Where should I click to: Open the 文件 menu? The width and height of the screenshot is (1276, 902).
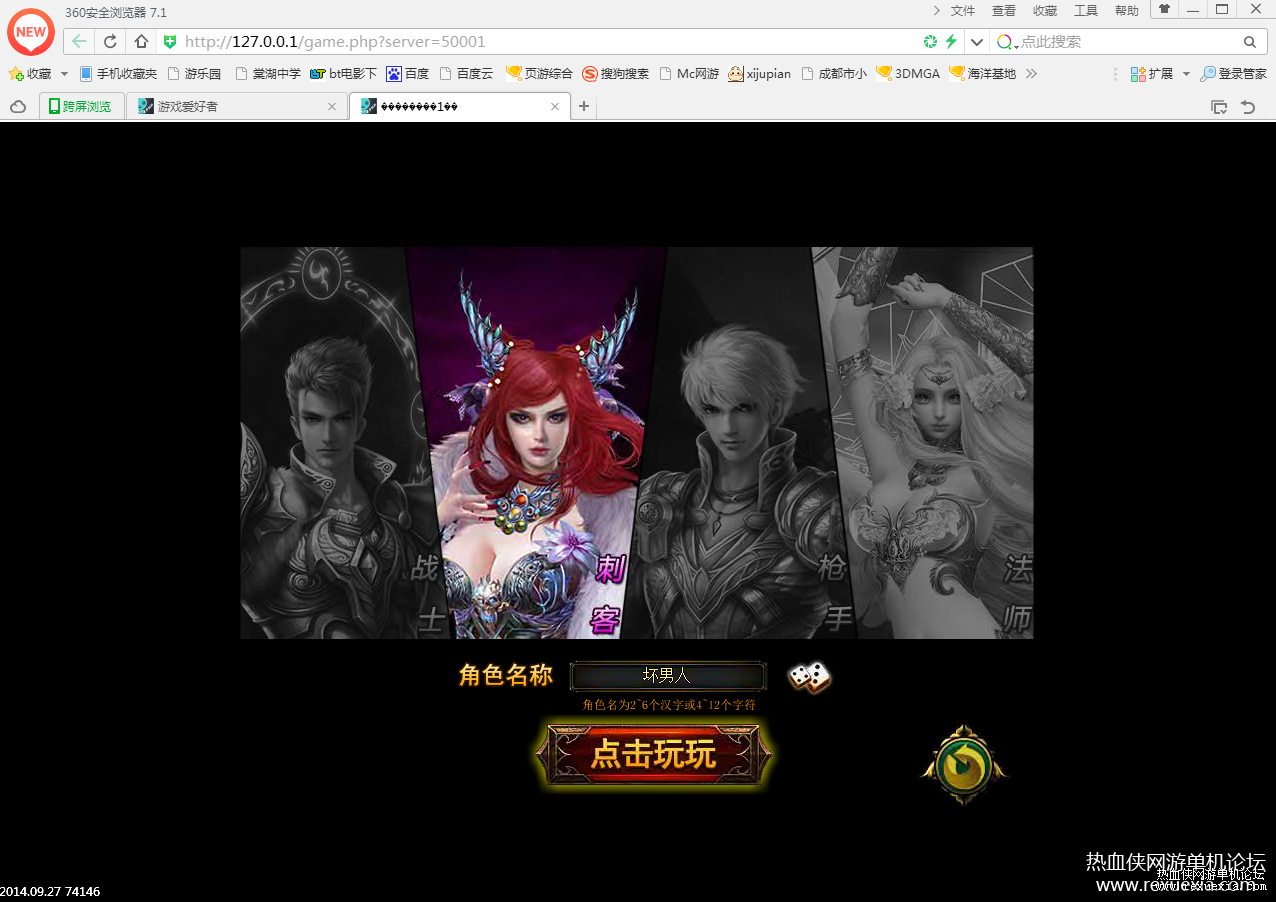[x=963, y=11]
